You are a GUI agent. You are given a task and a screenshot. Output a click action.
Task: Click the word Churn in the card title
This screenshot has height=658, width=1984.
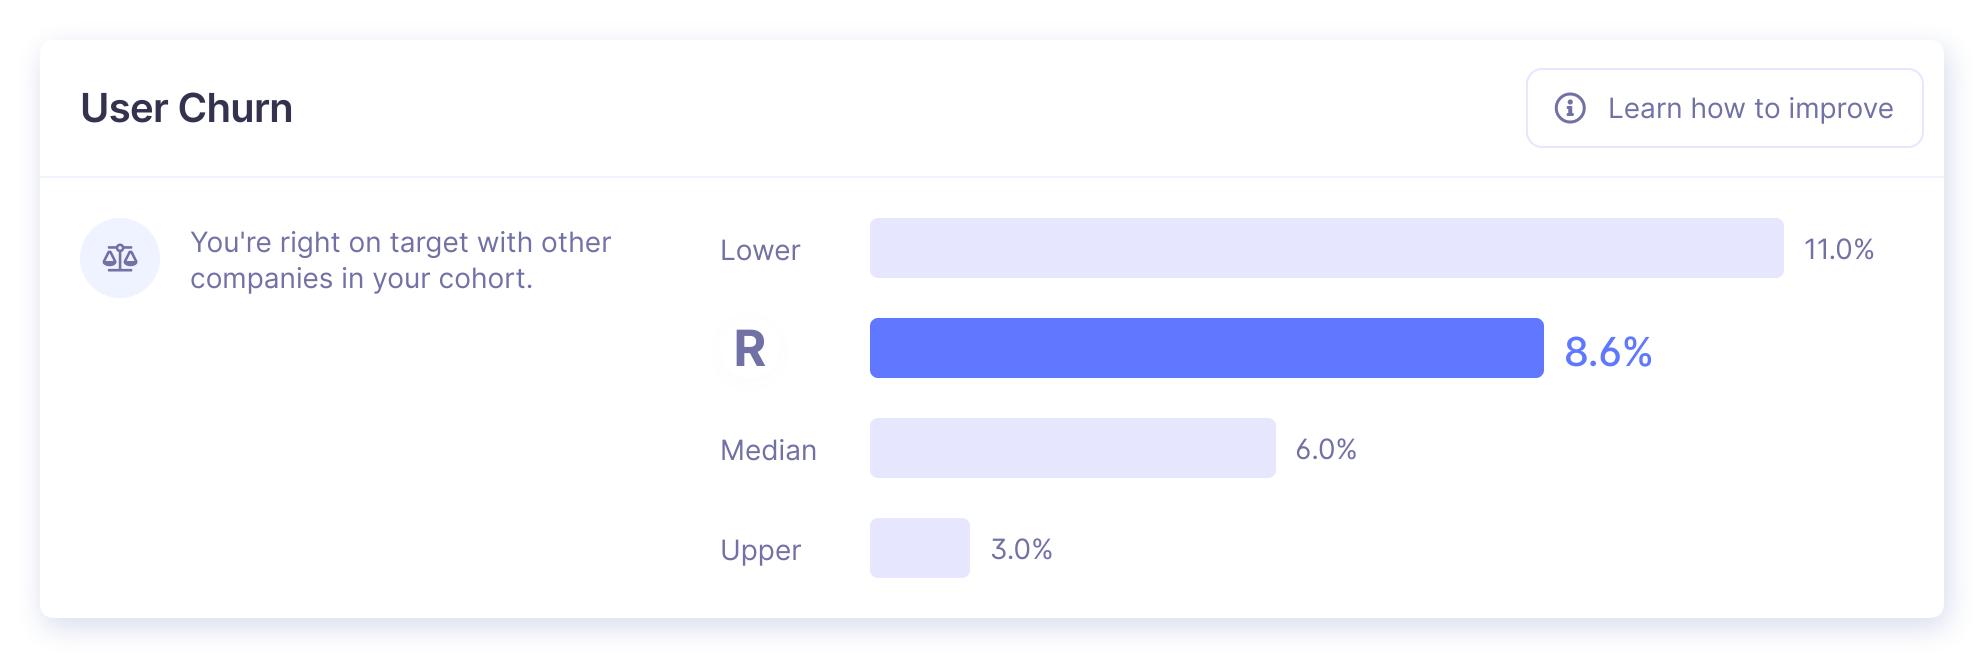click(x=235, y=108)
